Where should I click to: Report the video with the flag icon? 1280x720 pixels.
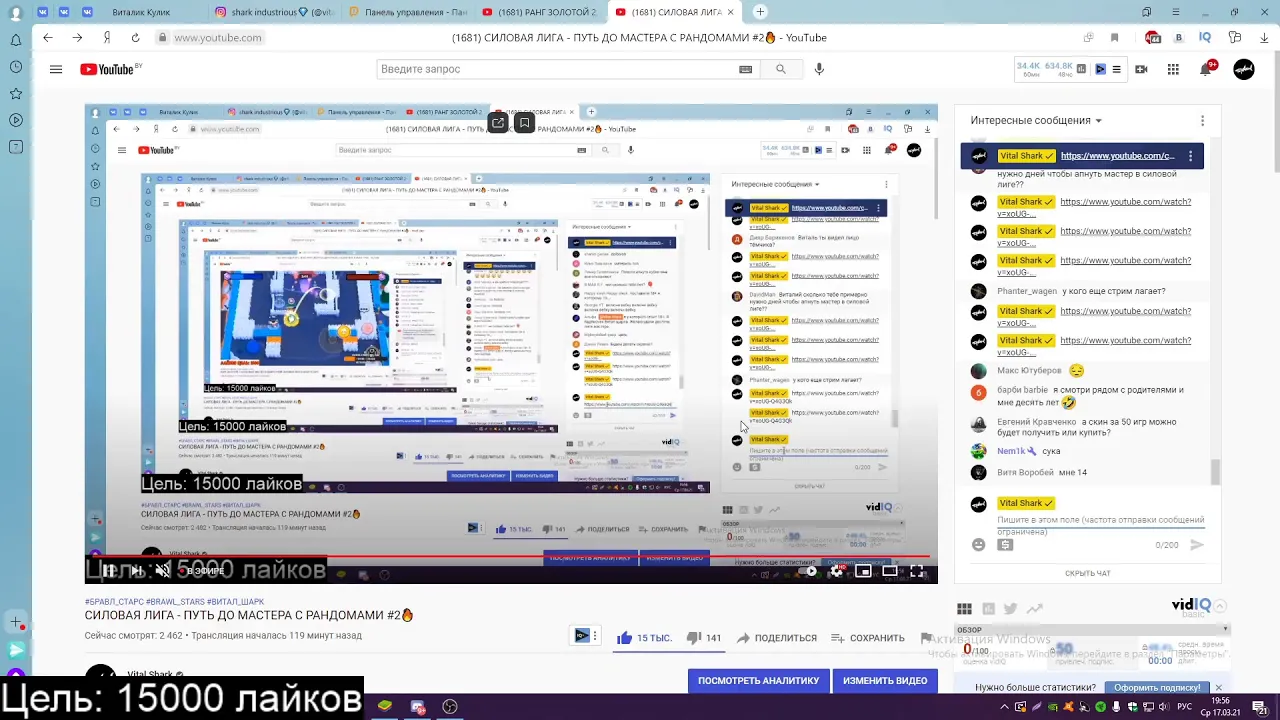926,638
